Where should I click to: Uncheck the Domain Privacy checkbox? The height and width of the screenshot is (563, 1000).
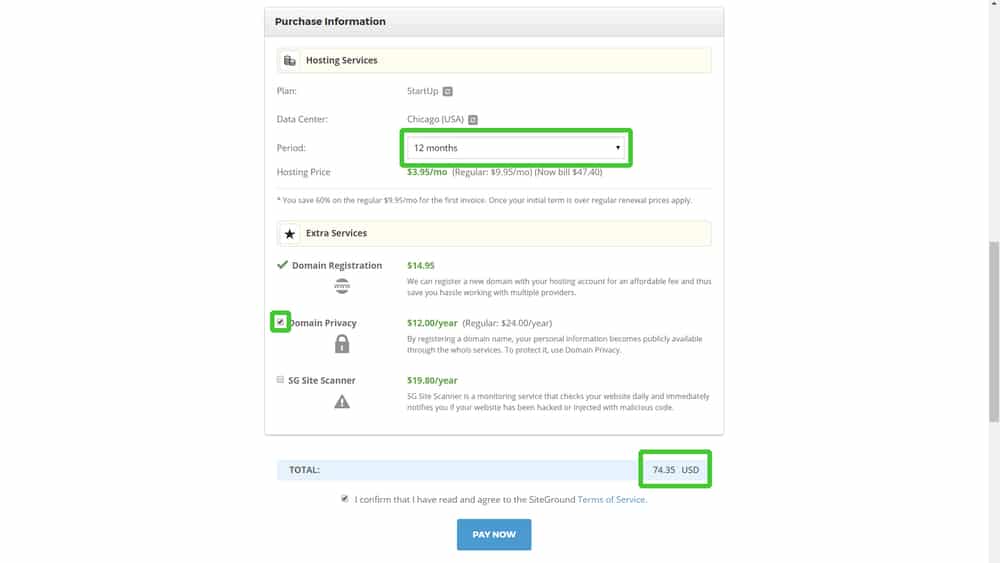(280, 322)
